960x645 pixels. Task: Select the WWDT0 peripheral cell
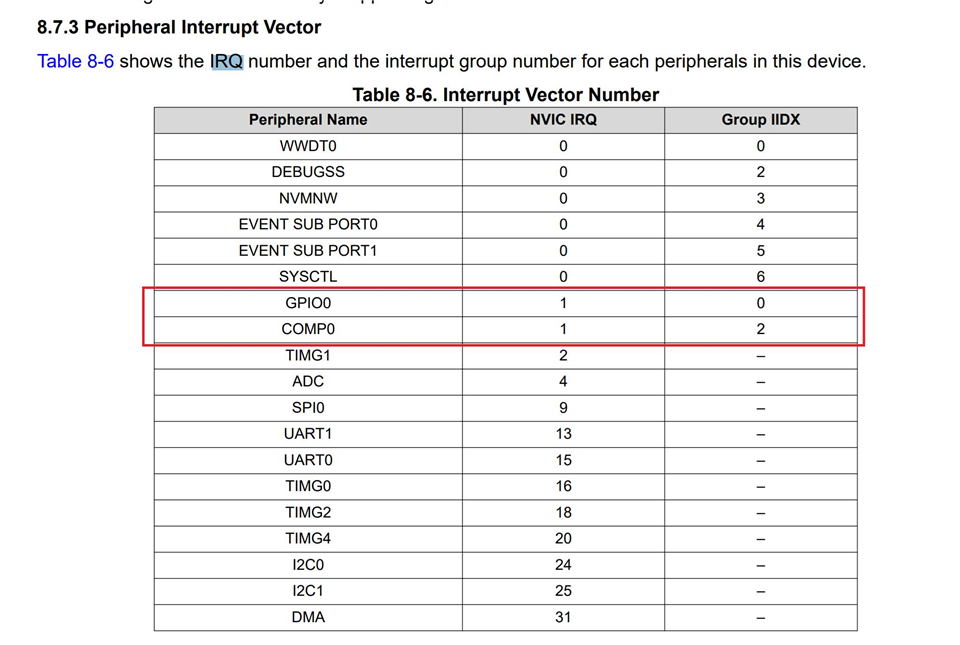308,146
